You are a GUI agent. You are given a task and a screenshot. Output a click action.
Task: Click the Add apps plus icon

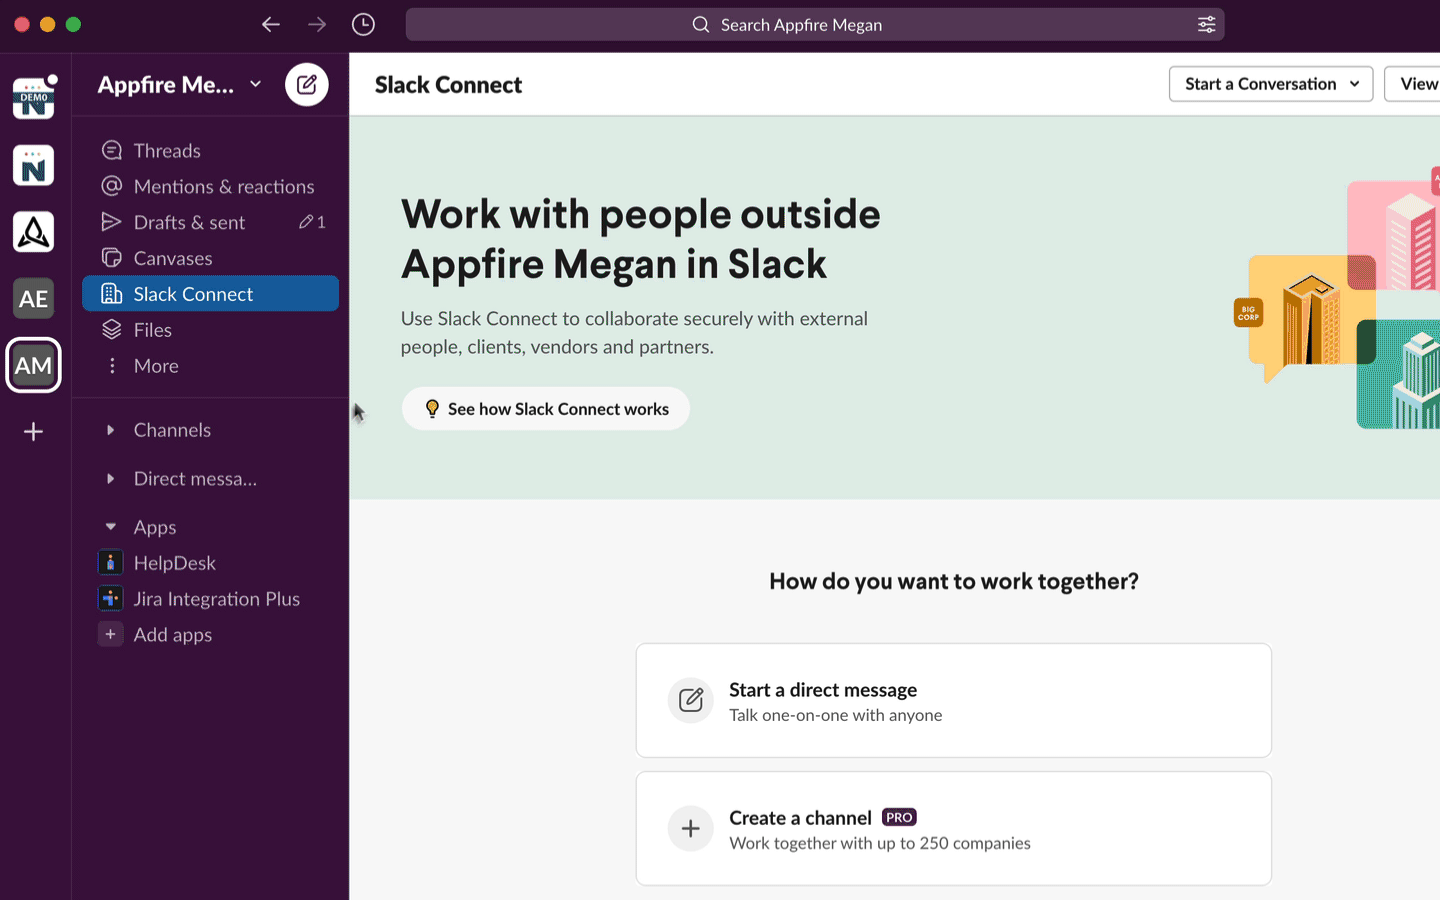click(x=110, y=634)
